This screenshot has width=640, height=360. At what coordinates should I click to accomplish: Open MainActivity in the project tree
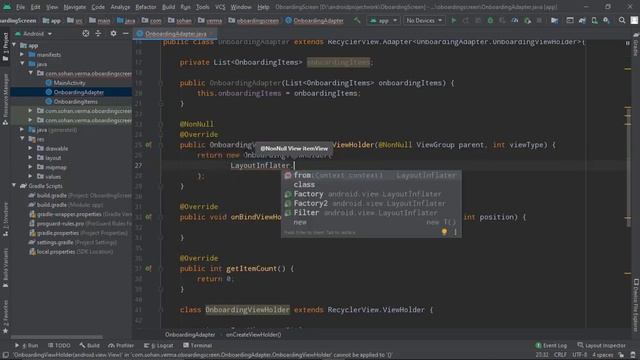point(69,83)
